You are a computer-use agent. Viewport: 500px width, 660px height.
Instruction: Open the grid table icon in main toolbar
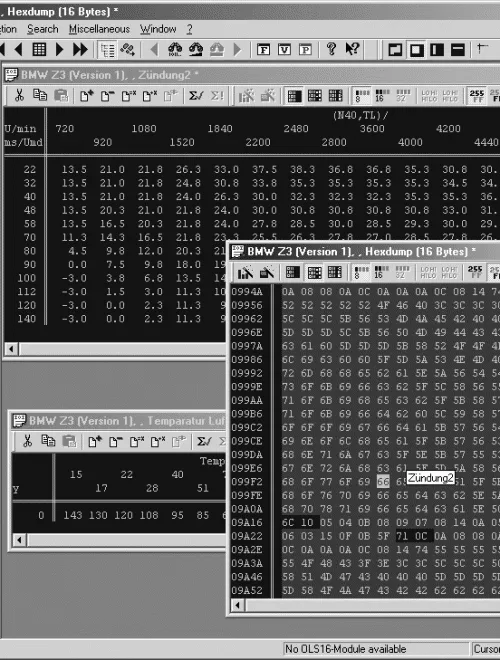[39, 50]
